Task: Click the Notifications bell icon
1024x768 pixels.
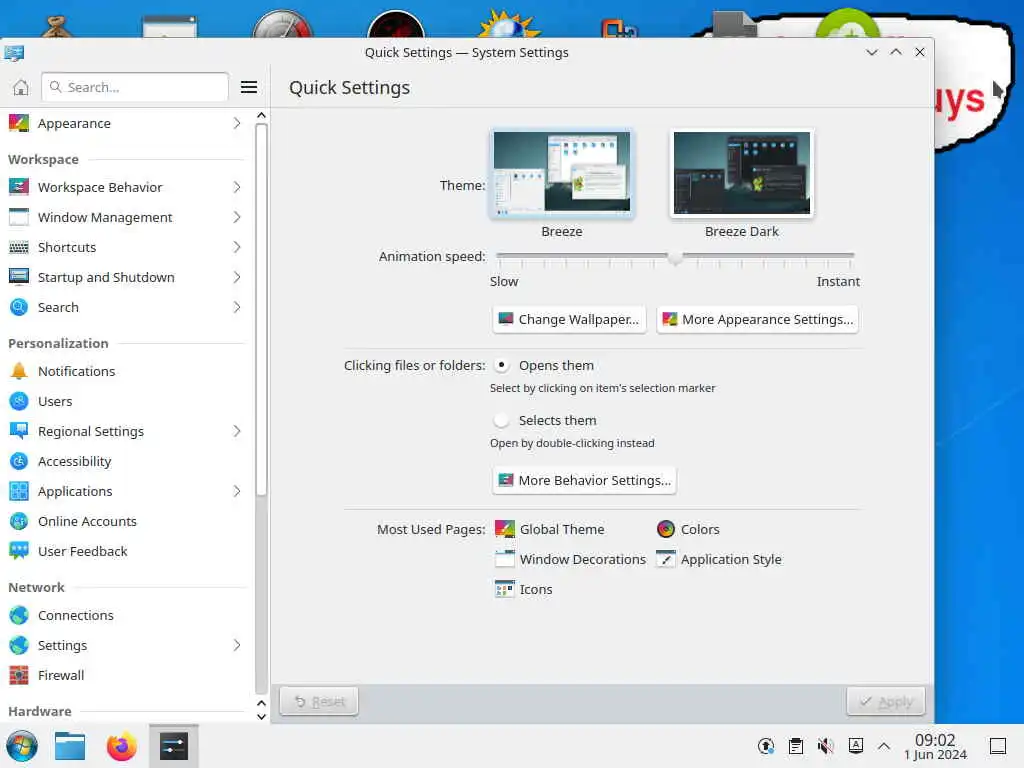Action: click(x=19, y=371)
